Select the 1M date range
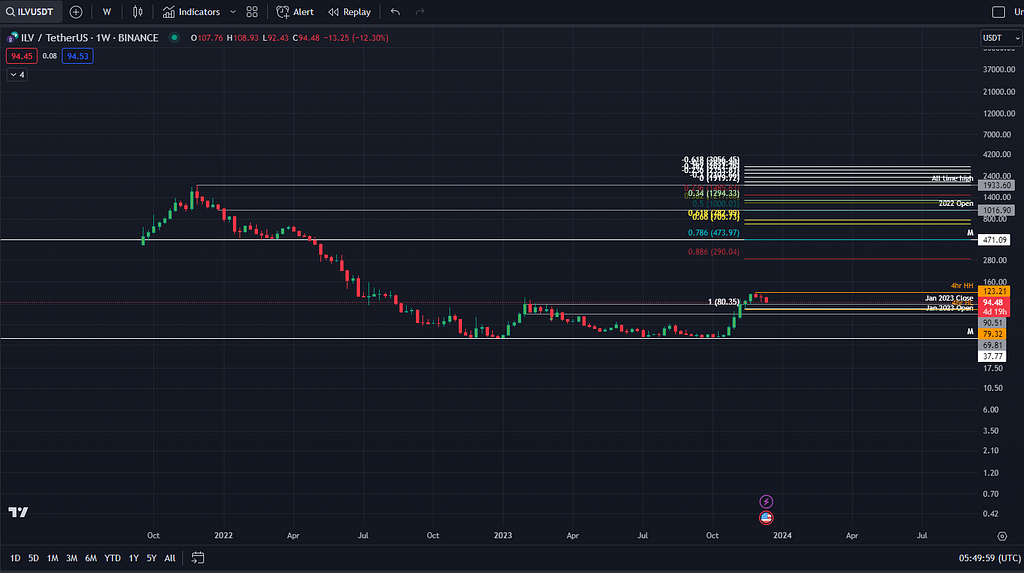 pos(52,558)
